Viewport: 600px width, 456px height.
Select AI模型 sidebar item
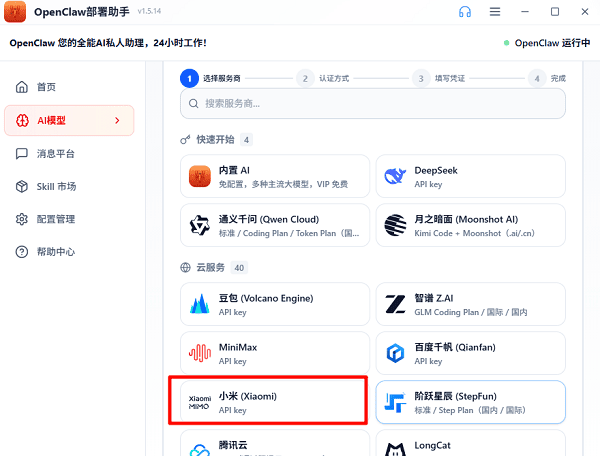tap(69, 121)
